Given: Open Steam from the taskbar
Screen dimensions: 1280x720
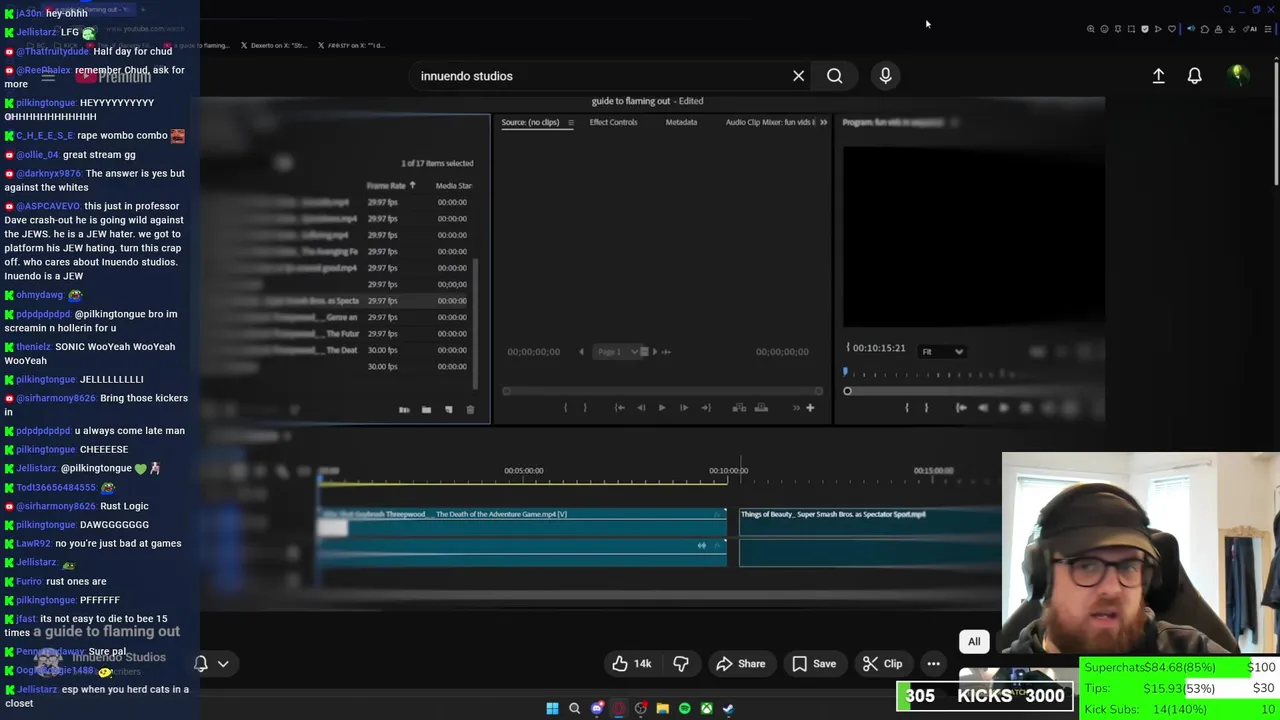Looking at the screenshot, I should [728, 708].
